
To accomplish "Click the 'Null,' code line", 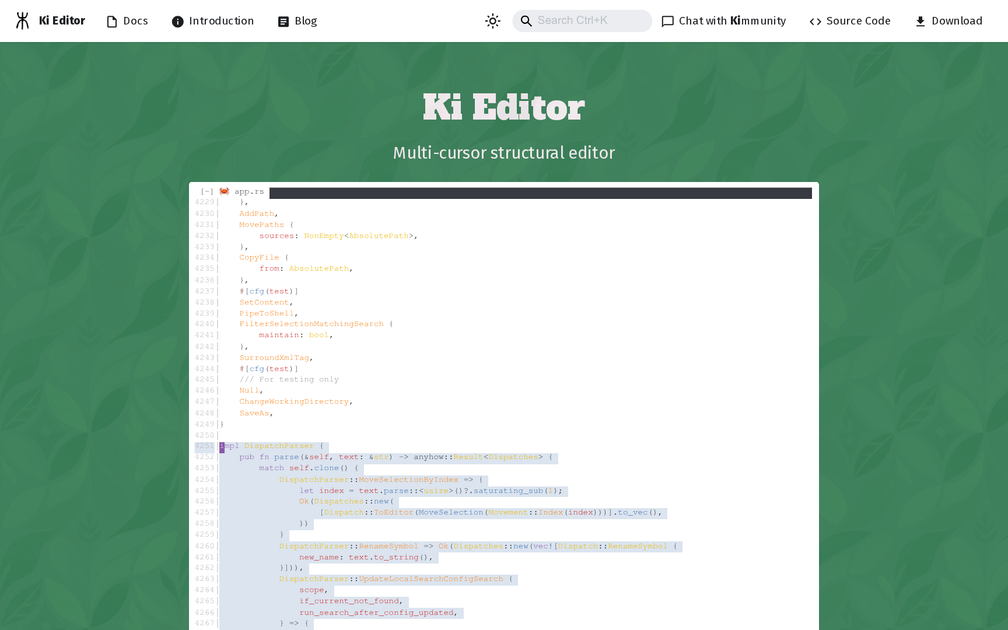I will [x=251, y=390].
